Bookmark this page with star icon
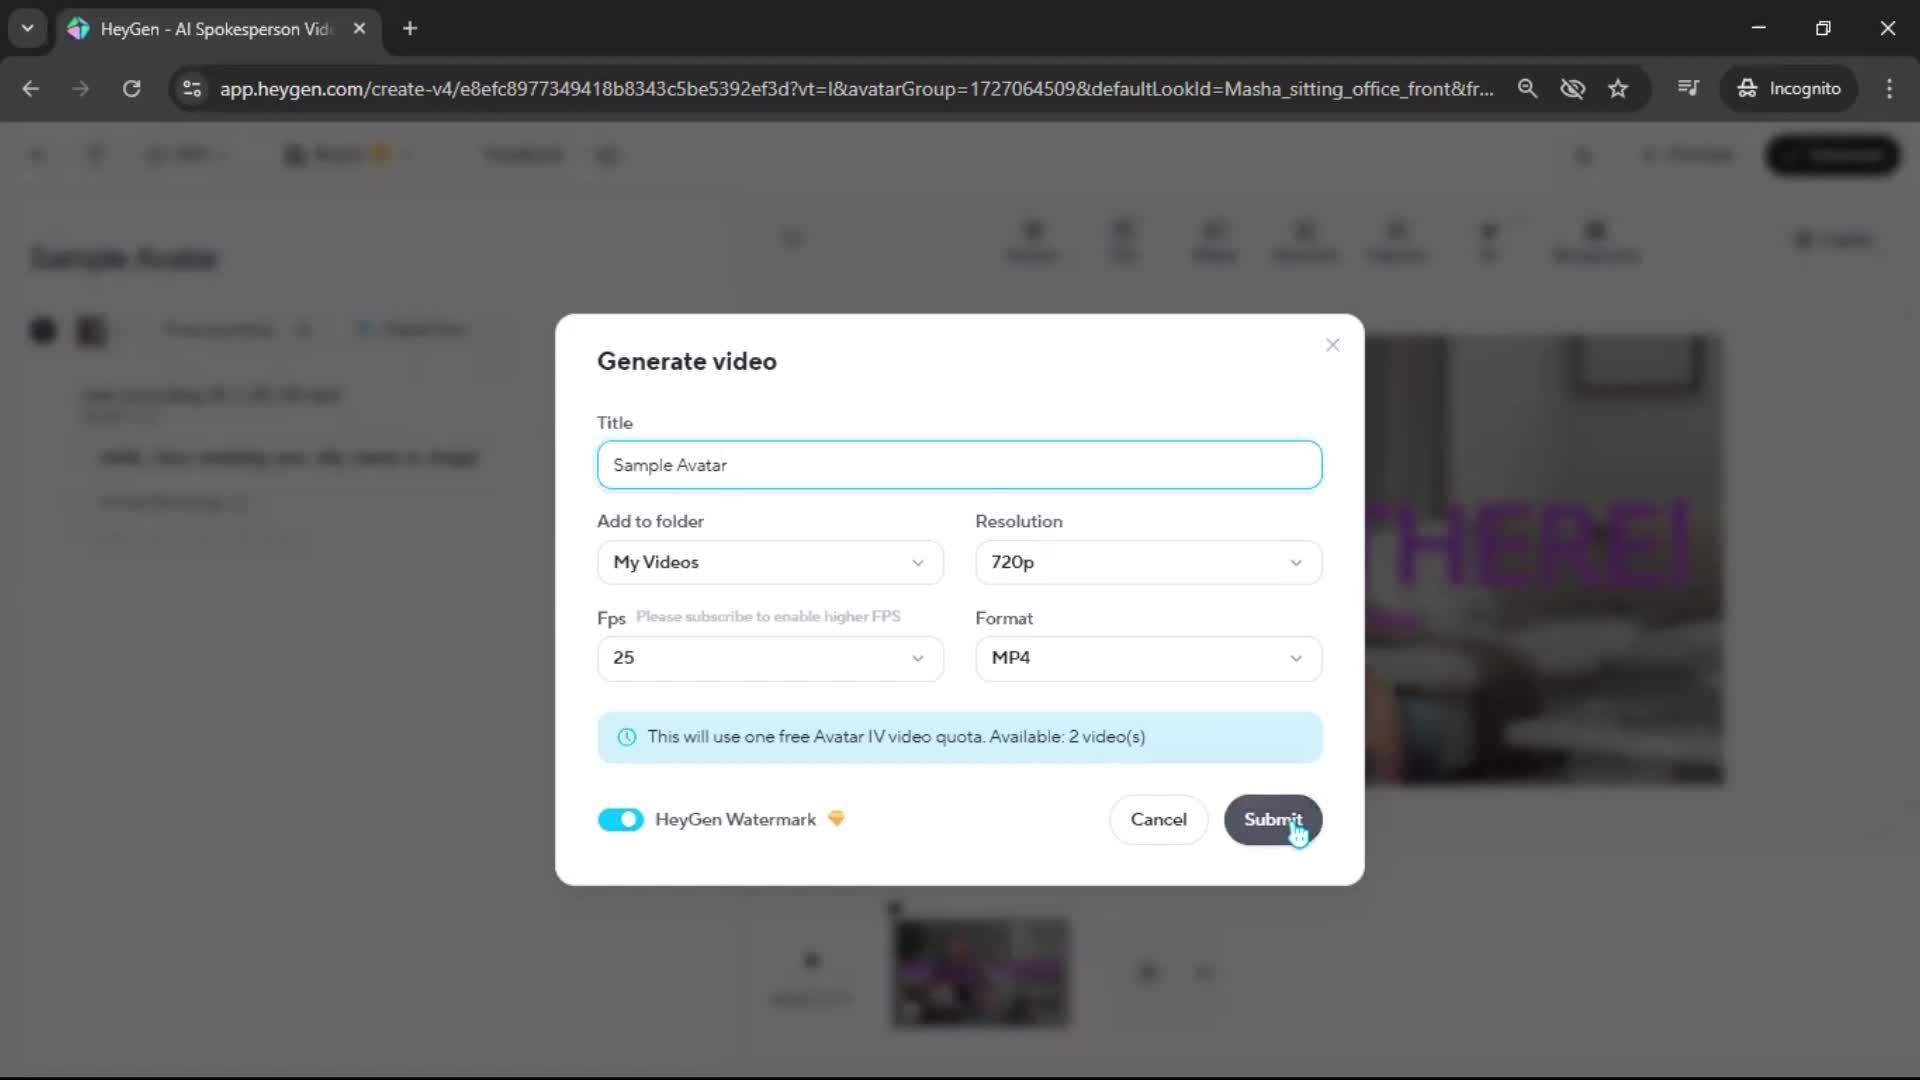The width and height of the screenshot is (1920, 1080). [1618, 88]
